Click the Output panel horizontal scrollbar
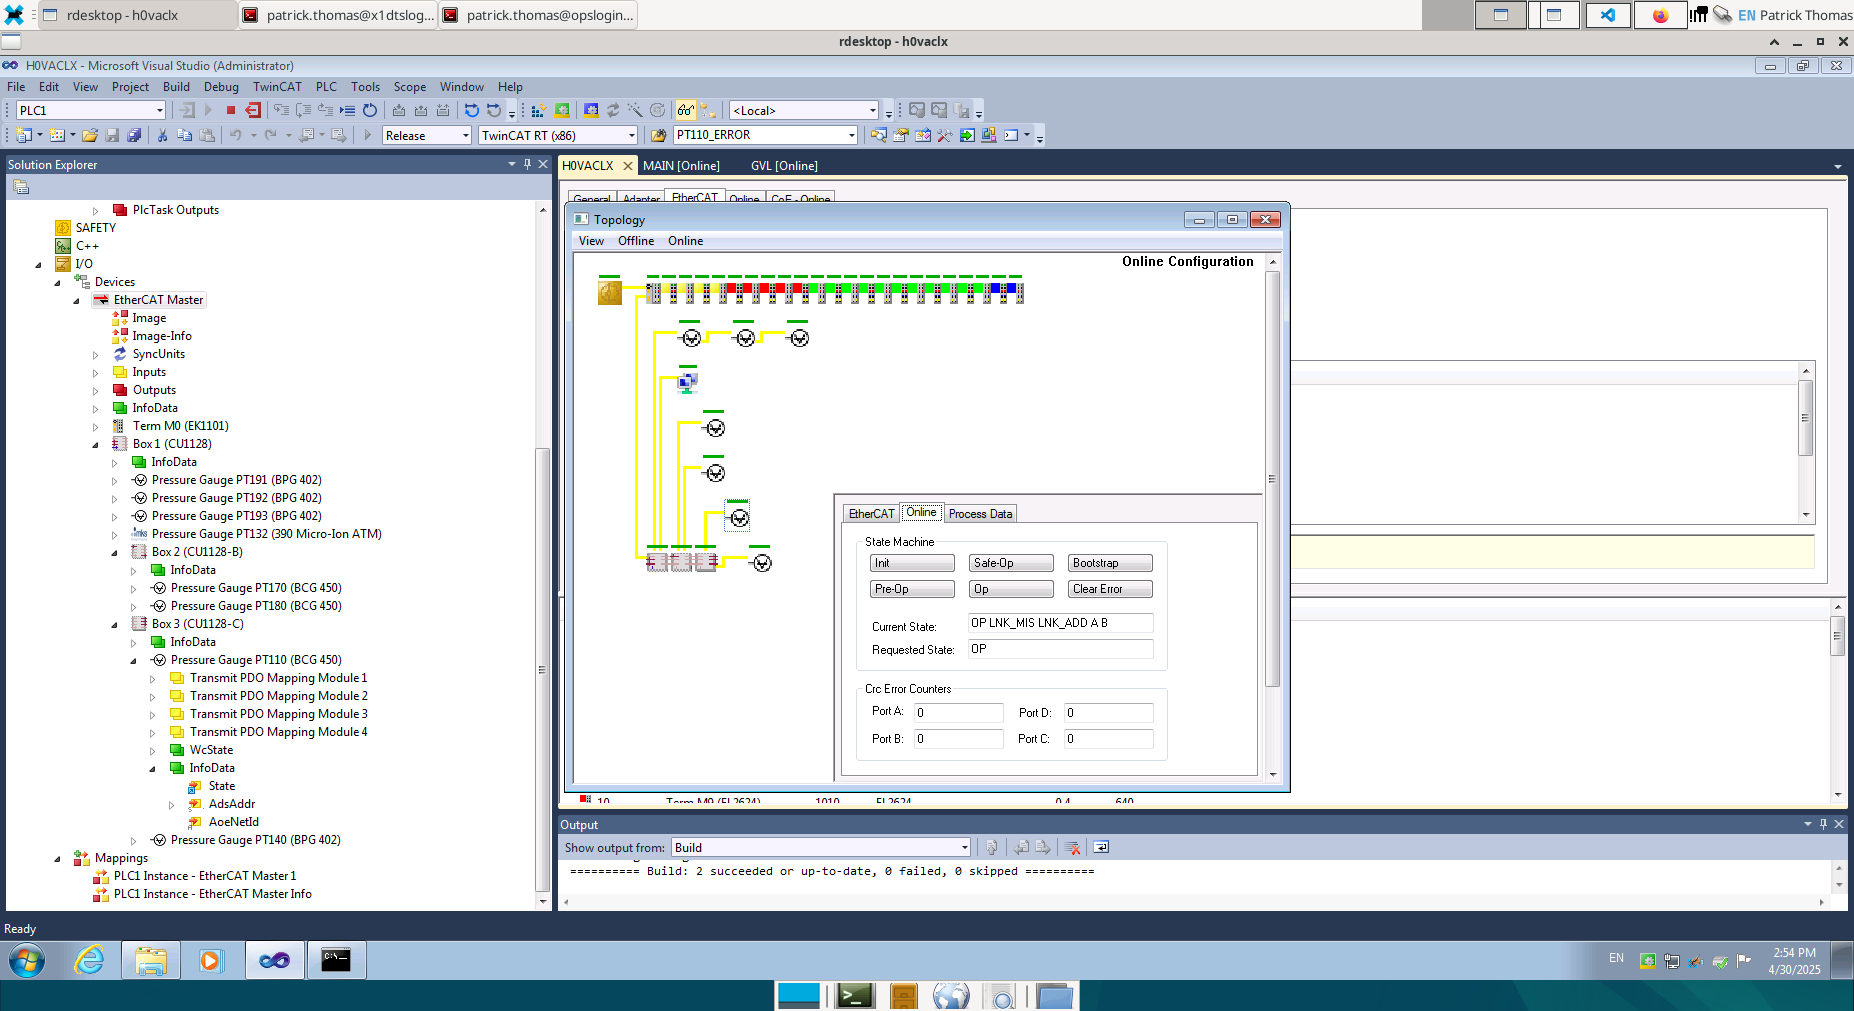 pyautogui.click(x=1194, y=902)
